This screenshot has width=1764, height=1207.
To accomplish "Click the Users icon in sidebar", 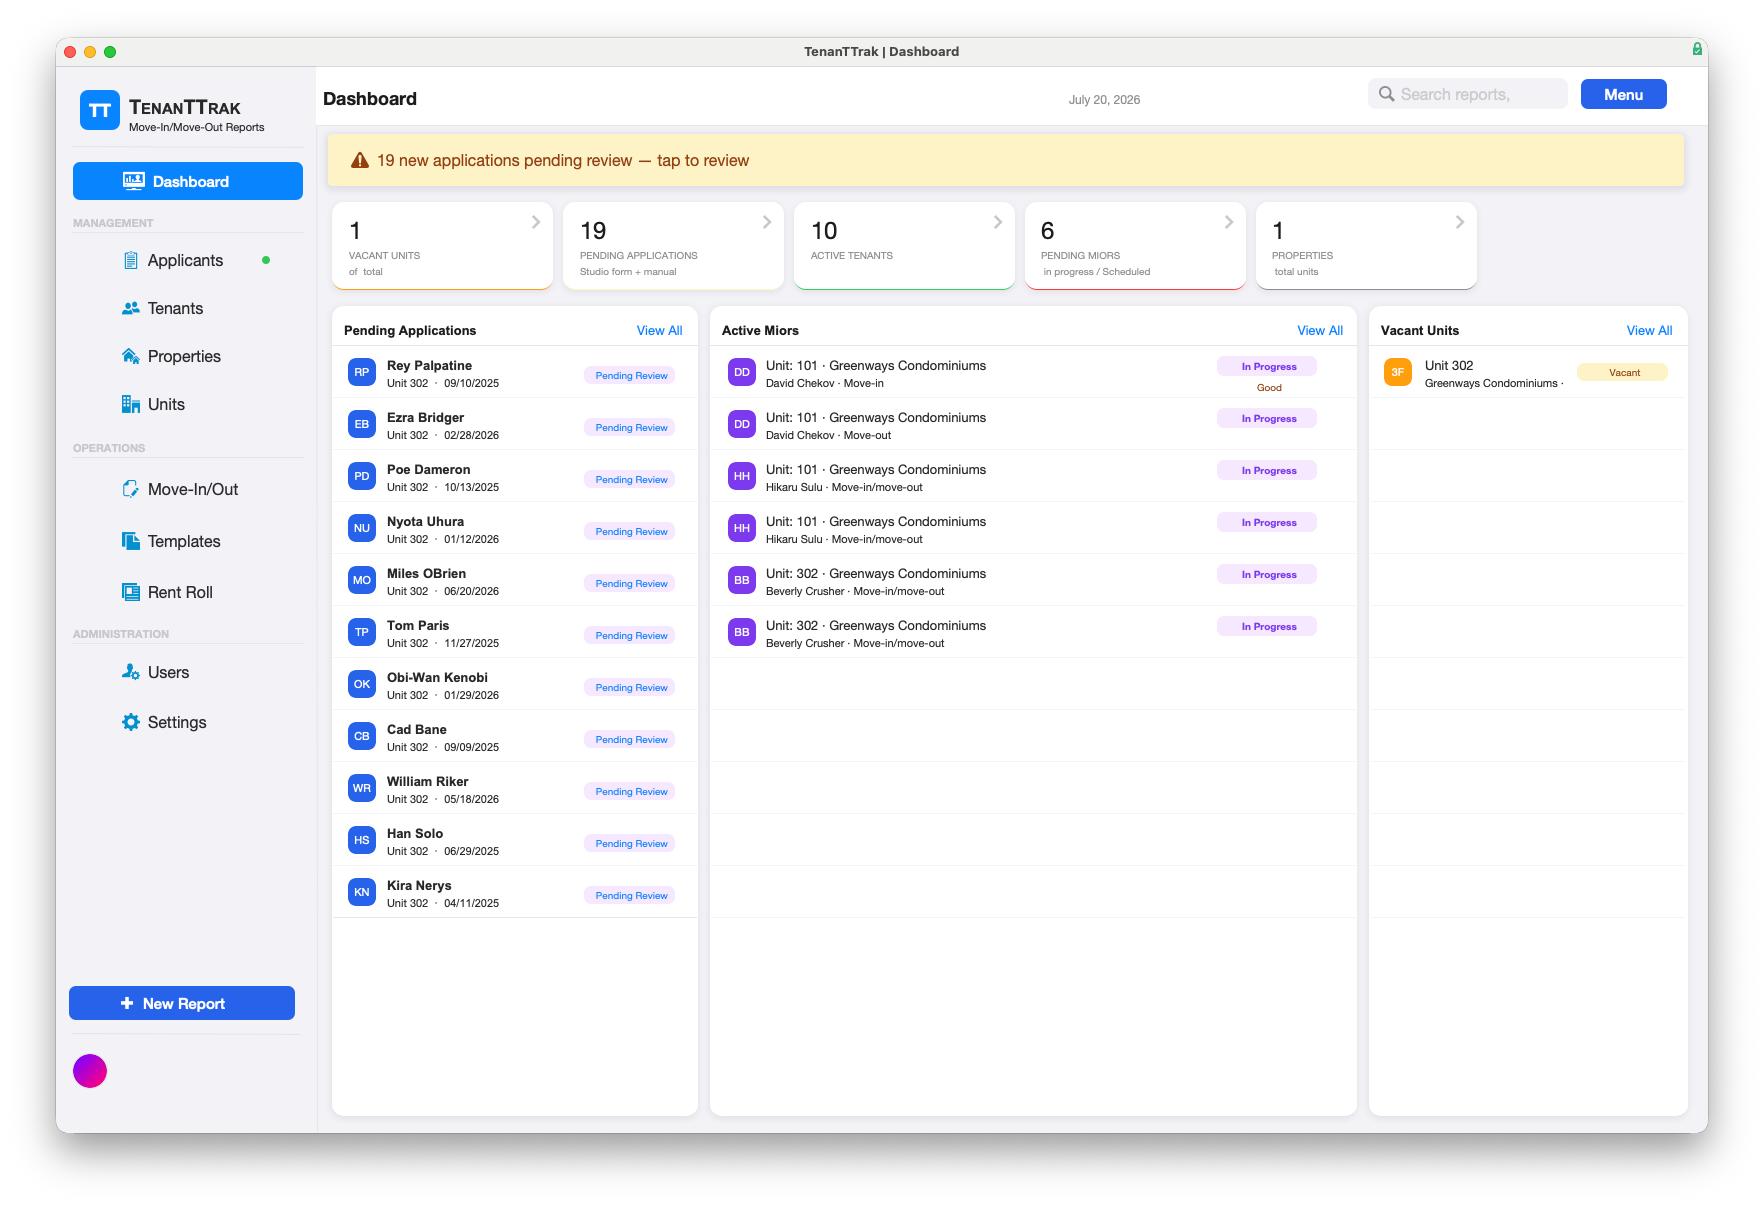I will (x=131, y=672).
